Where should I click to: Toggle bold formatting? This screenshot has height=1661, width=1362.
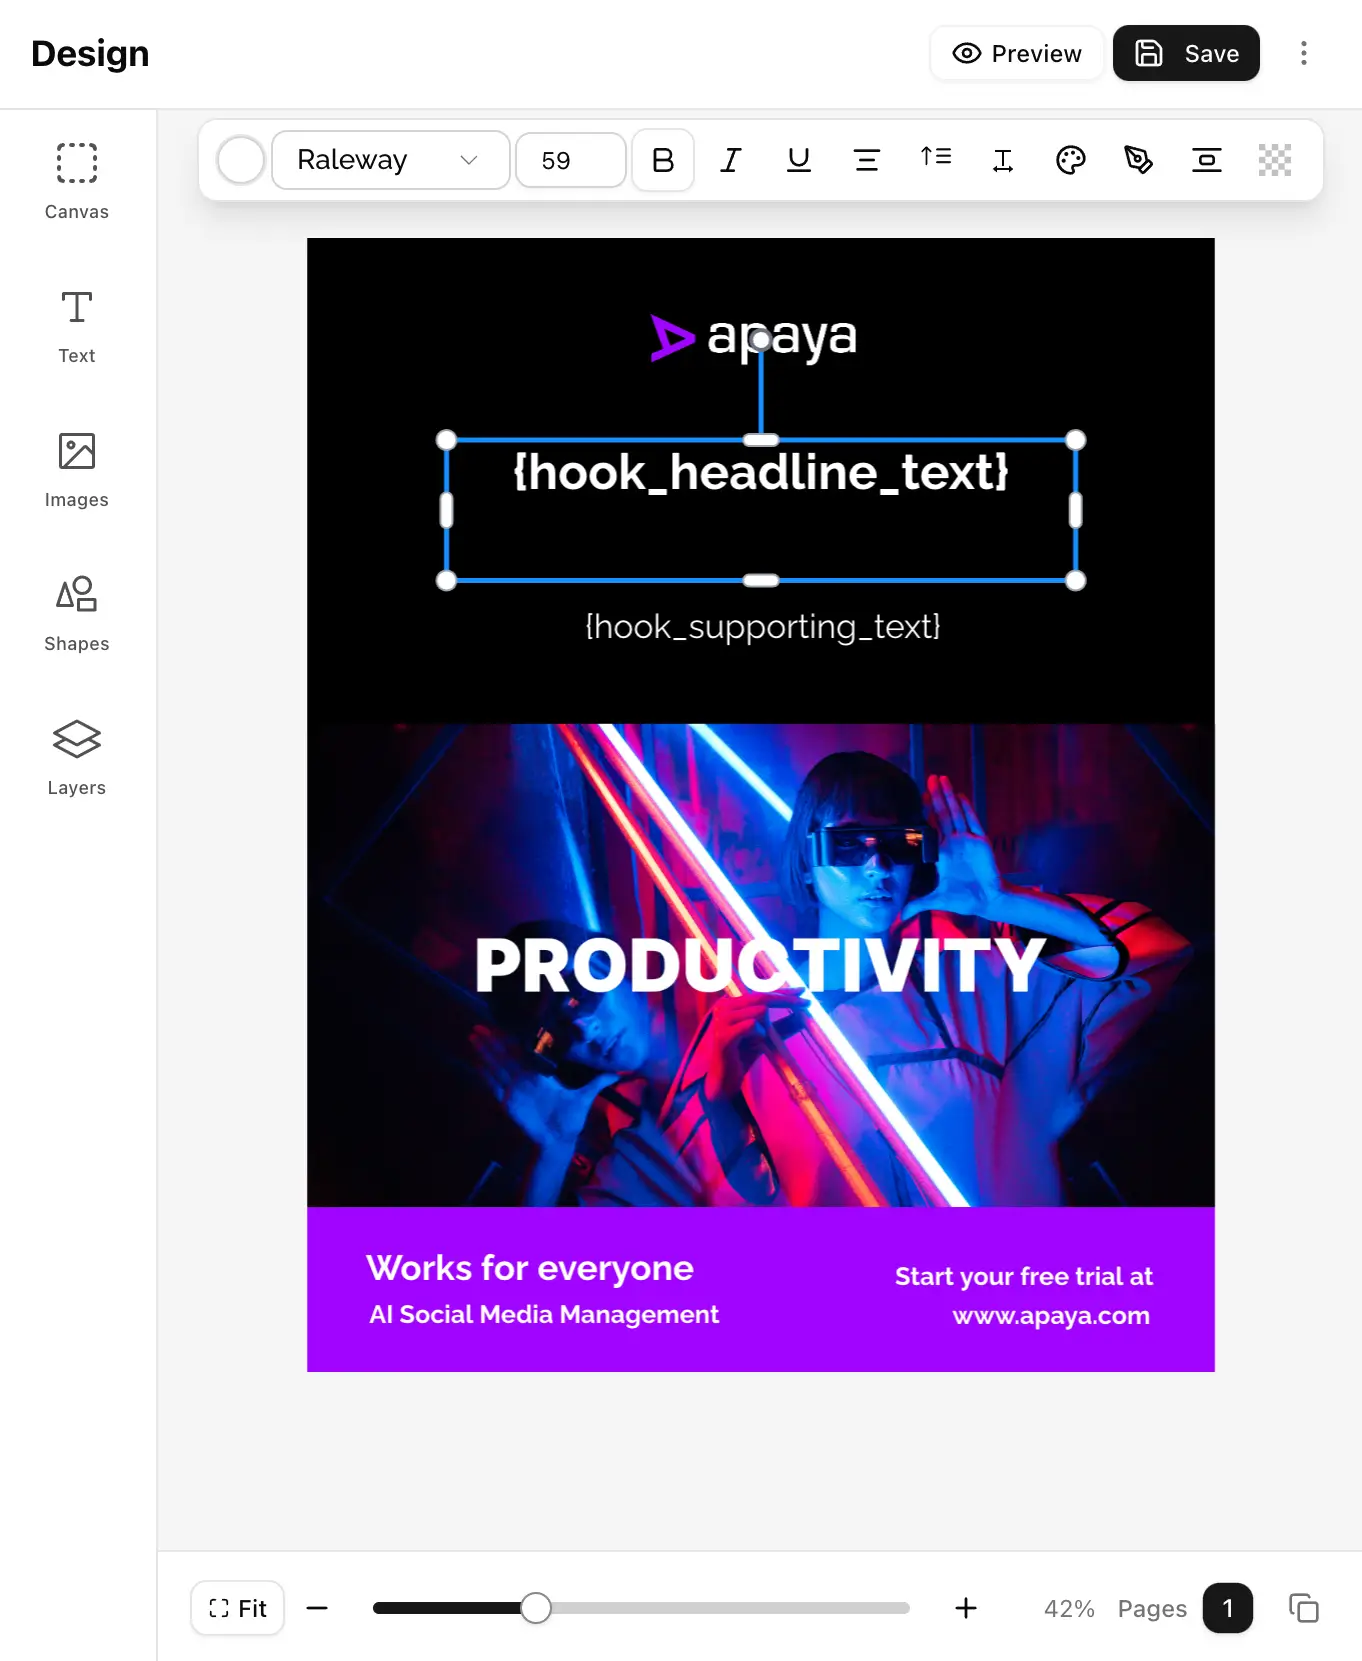[x=662, y=160]
